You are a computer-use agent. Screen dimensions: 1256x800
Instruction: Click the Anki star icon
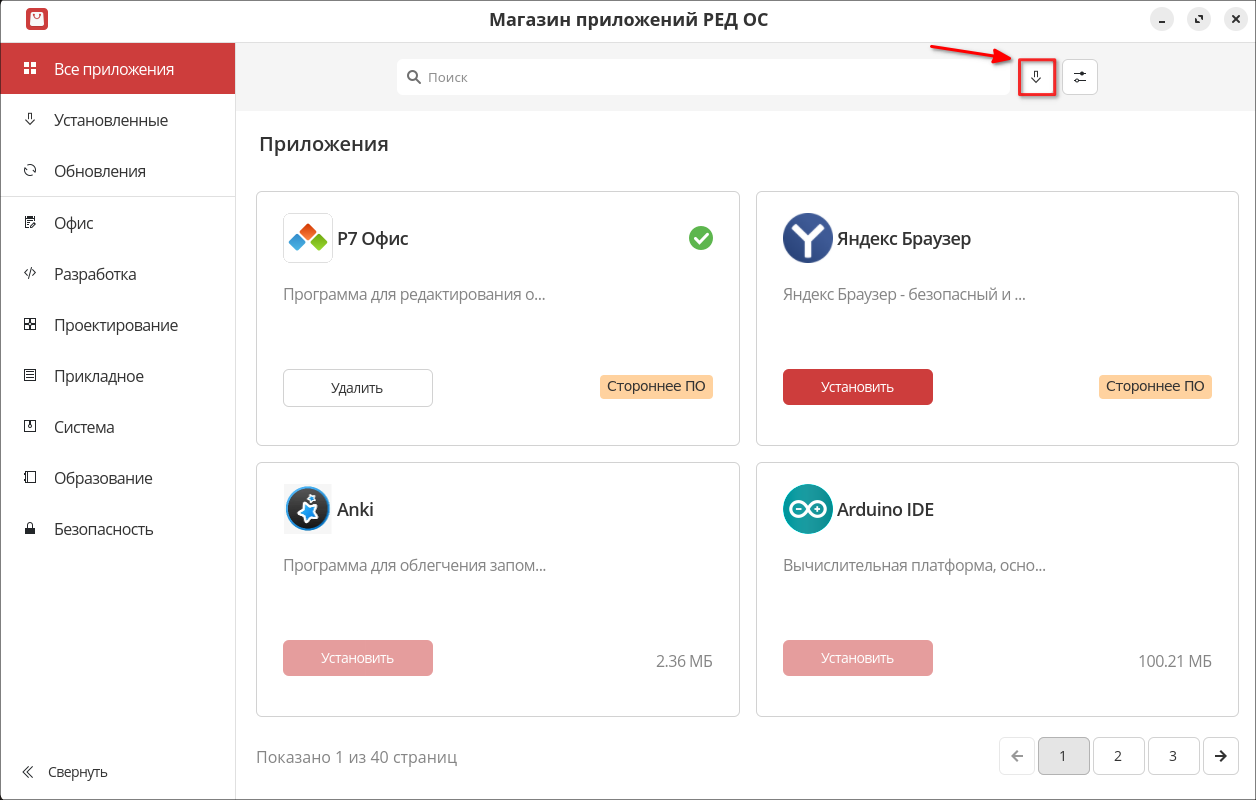307,509
